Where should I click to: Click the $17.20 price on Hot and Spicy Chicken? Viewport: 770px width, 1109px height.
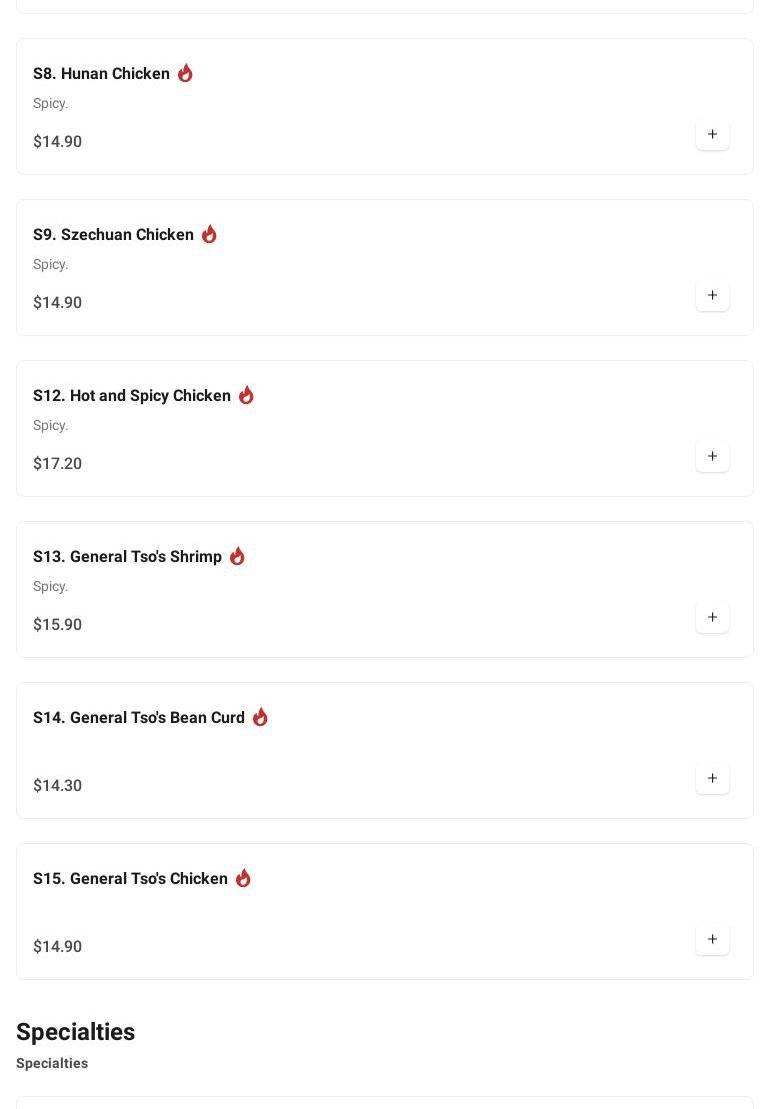tap(57, 463)
